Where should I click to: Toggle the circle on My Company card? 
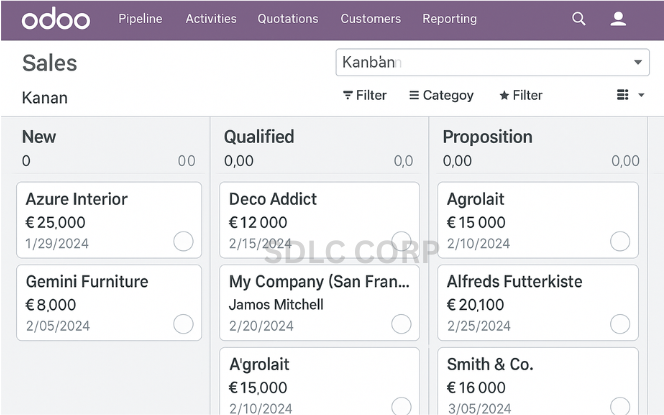click(x=401, y=324)
